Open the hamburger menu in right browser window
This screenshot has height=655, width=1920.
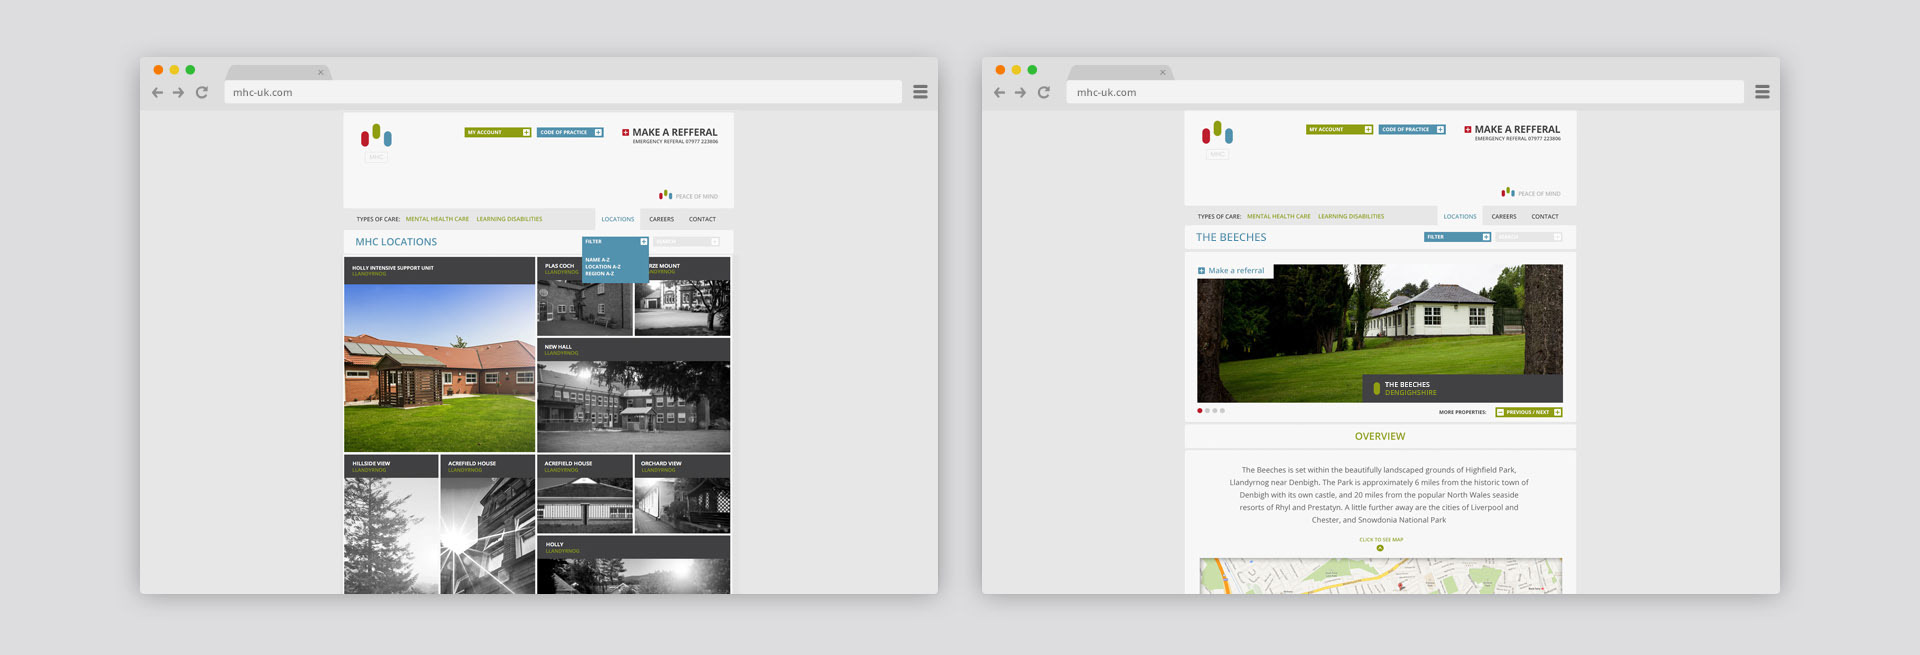tap(1762, 92)
